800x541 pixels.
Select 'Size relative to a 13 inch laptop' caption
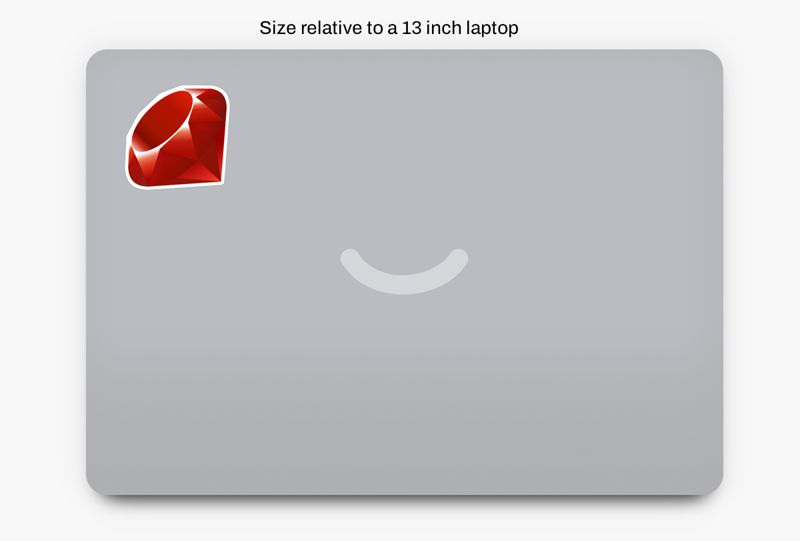pyautogui.click(x=389, y=28)
